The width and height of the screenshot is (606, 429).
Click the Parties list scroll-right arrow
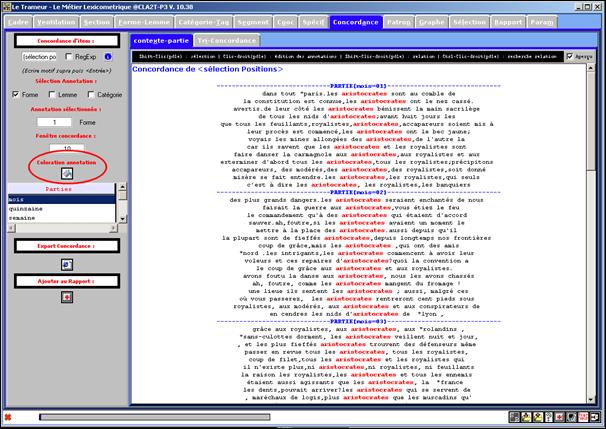(113, 228)
